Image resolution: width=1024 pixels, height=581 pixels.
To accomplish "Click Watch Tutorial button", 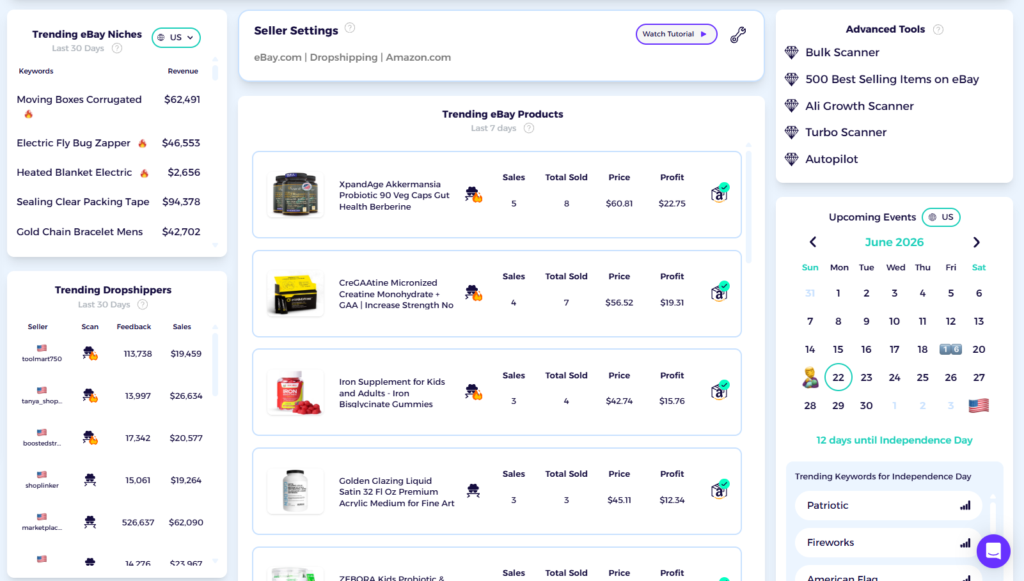I will coord(676,34).
